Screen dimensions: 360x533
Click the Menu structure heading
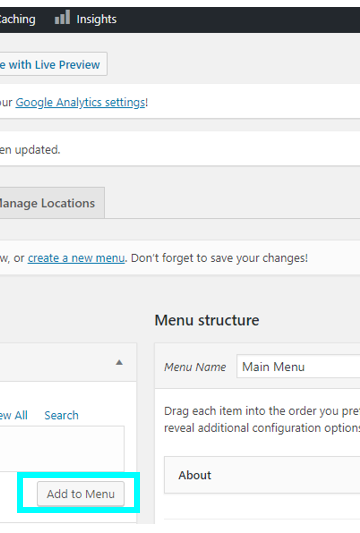(207, 320)
